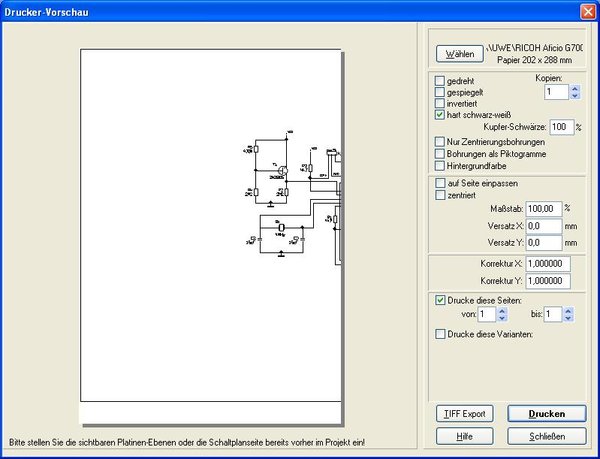Click the bis page number field

pos(553,314)
